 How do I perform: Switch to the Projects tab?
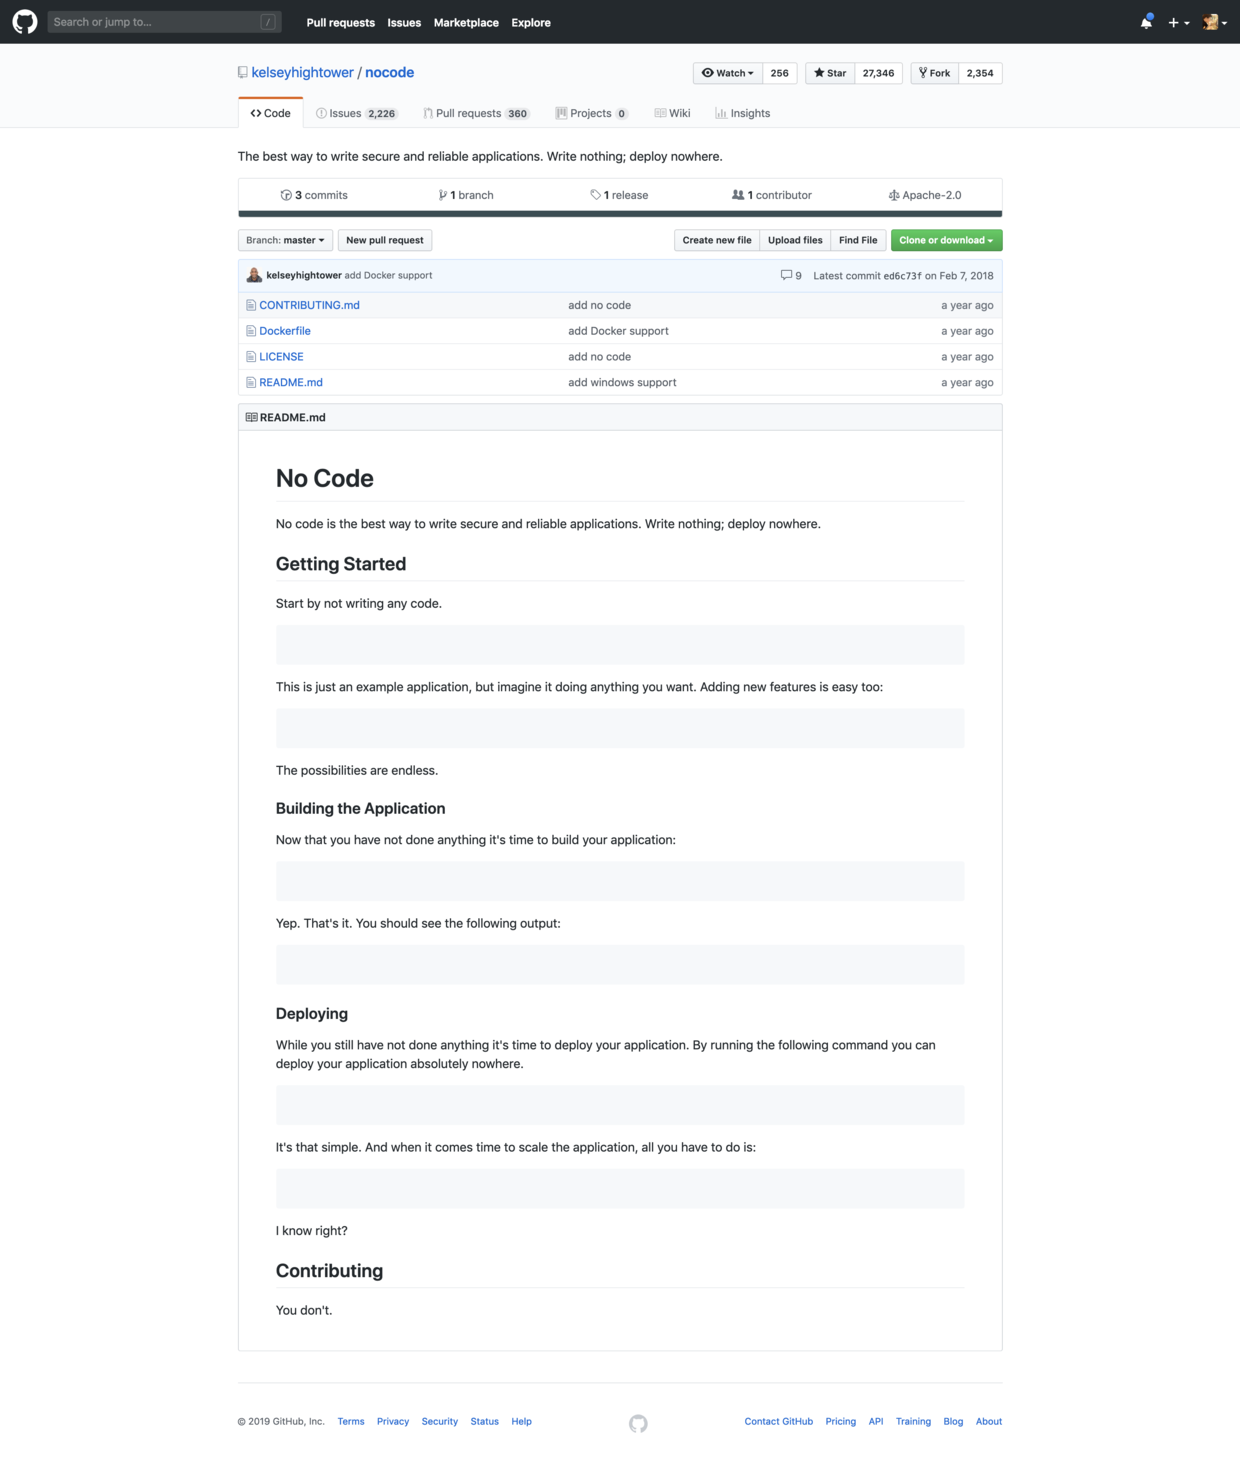[592, 113]
